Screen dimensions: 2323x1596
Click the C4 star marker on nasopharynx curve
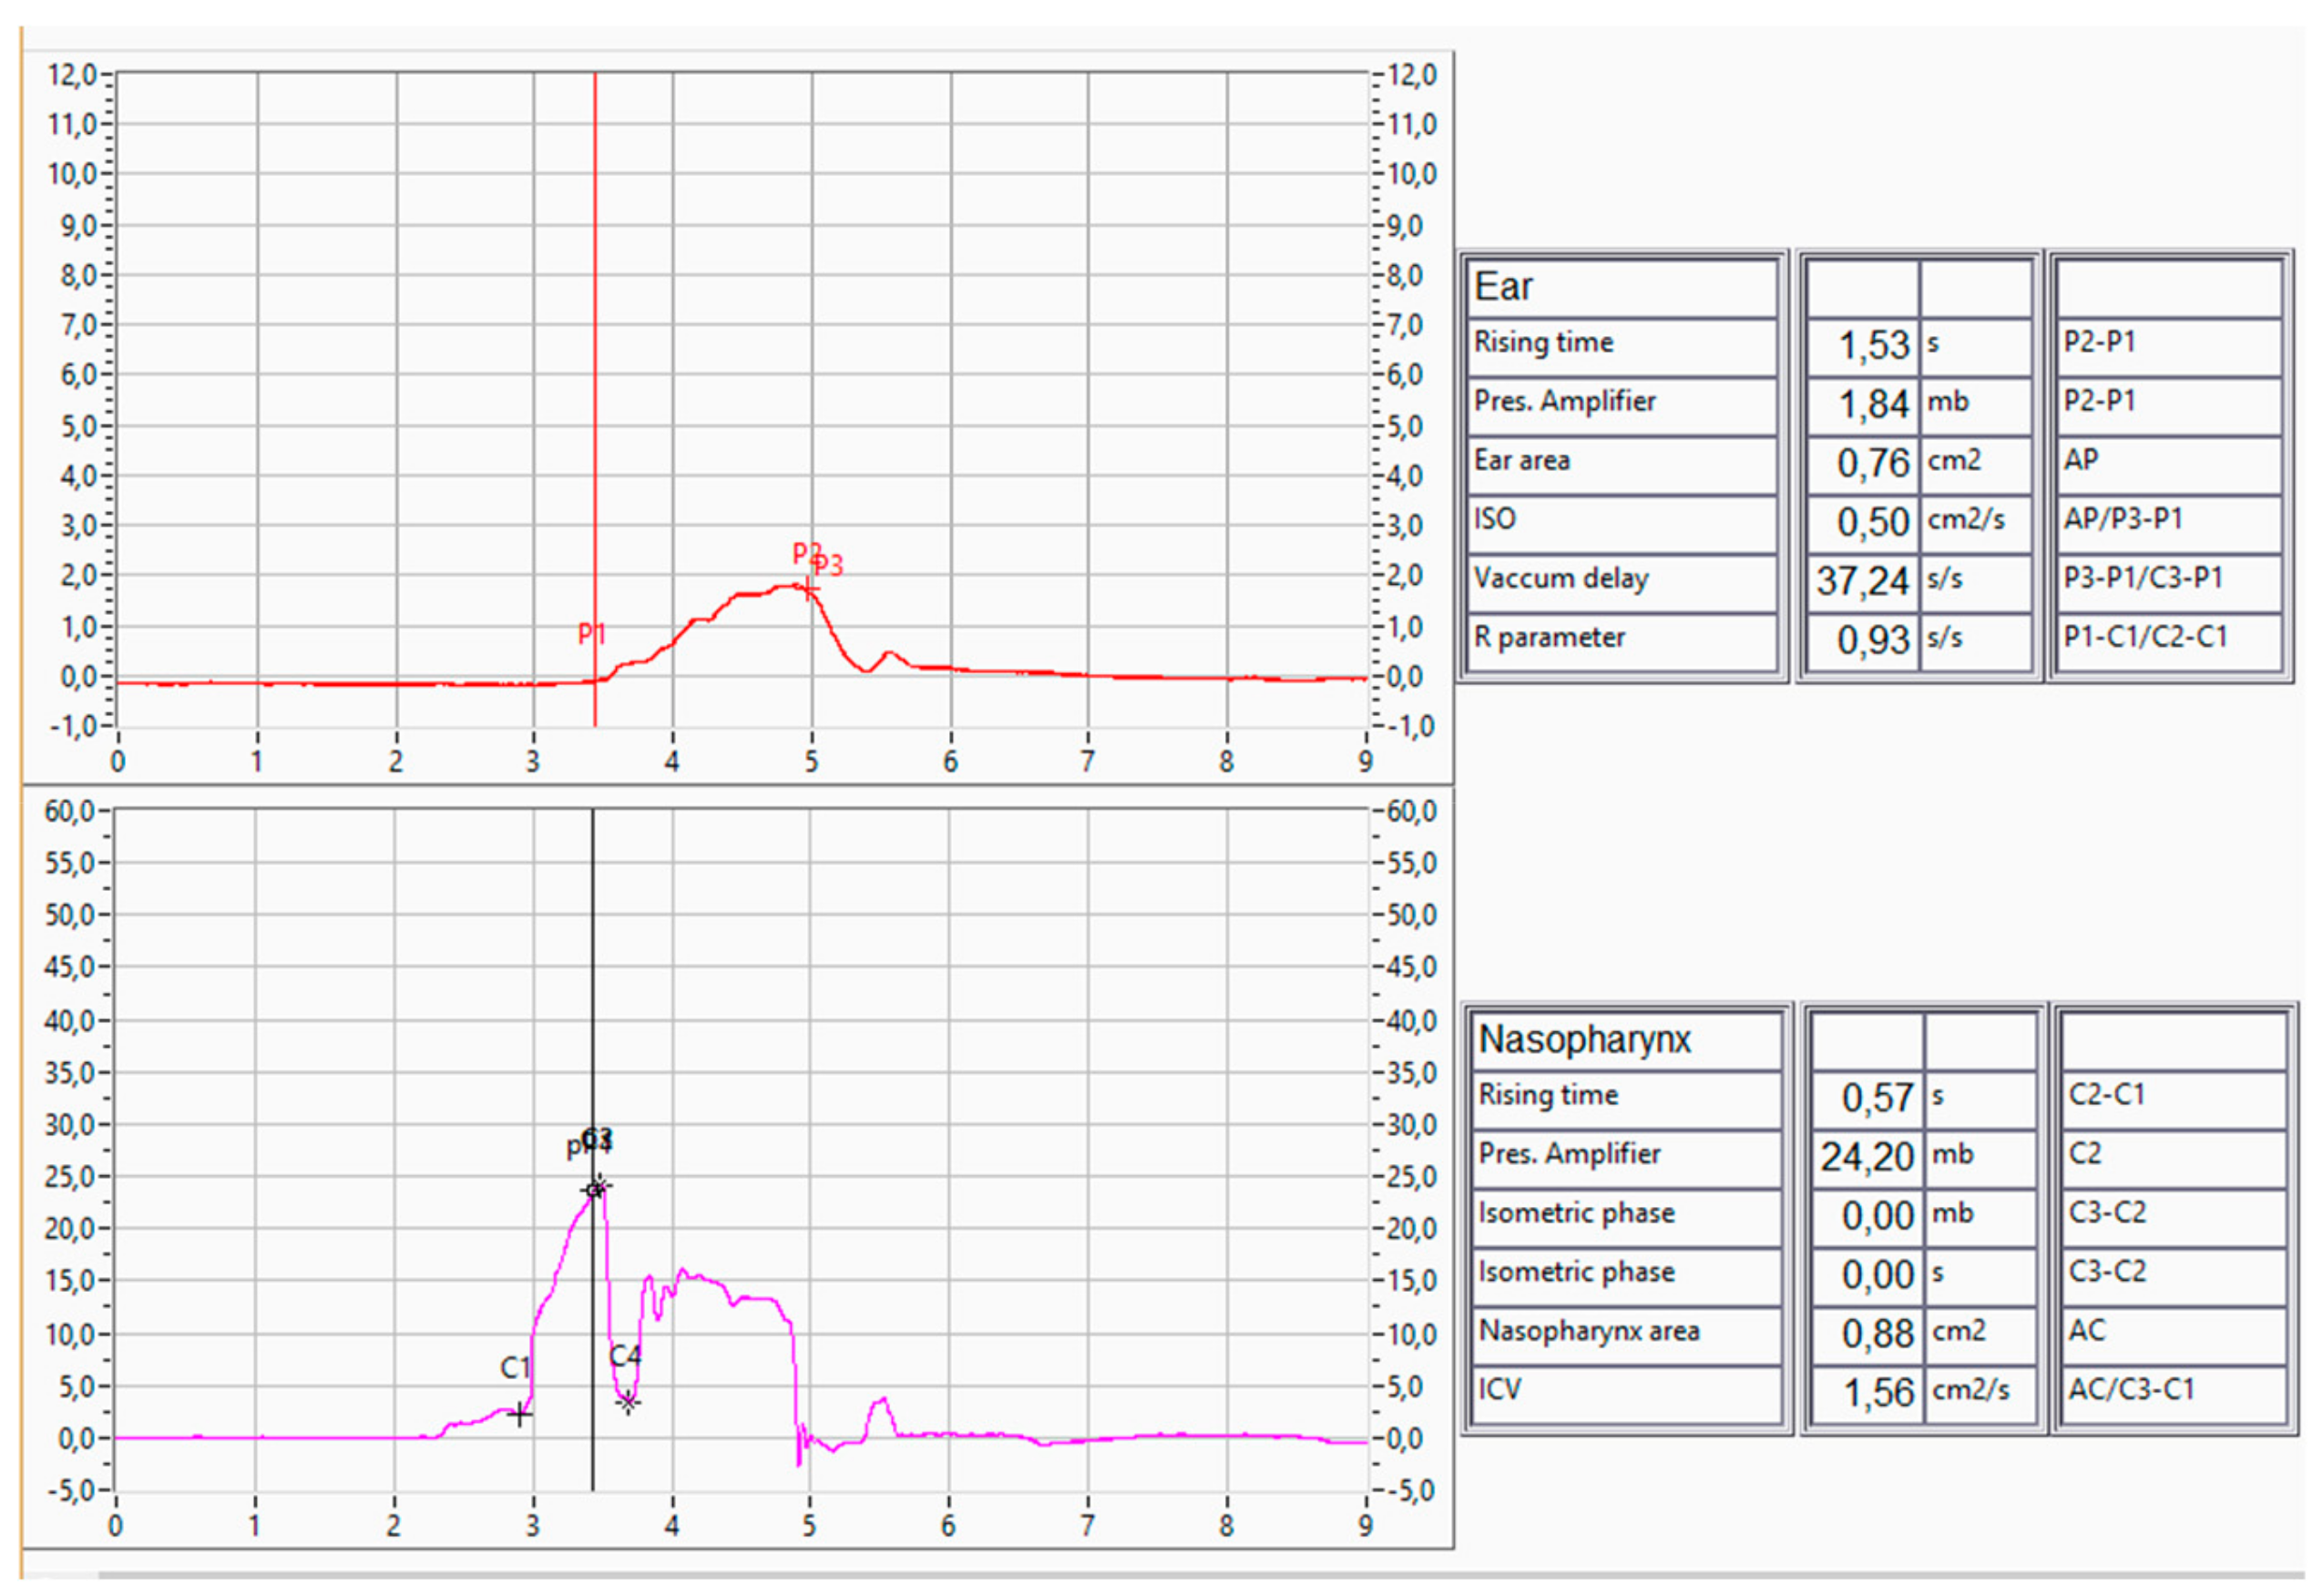coord(627,1402)
